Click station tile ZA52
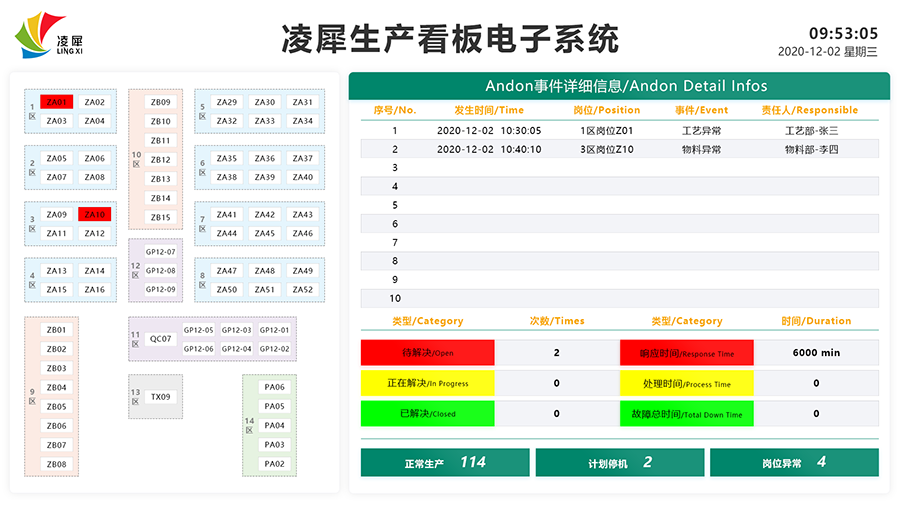Screen dimensions: 900x506 302,290
